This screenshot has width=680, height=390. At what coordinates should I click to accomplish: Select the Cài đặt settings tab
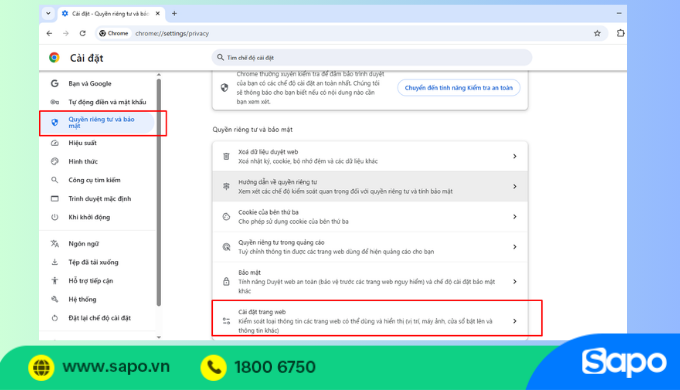pos(111,13)
